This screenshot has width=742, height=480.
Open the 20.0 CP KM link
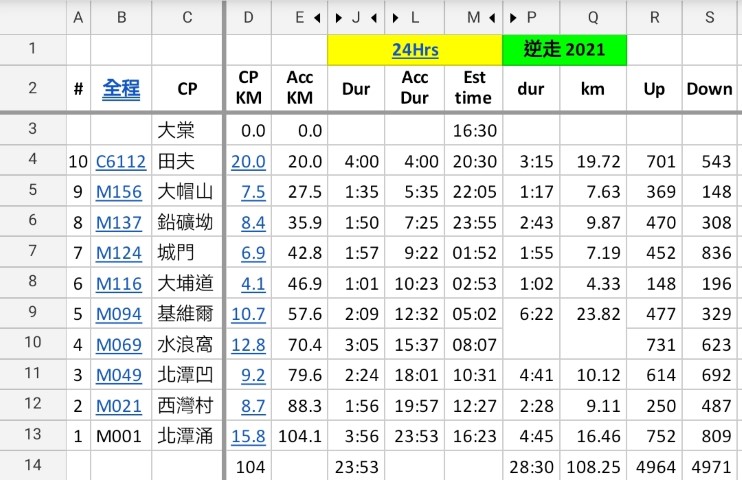point(248,162)
